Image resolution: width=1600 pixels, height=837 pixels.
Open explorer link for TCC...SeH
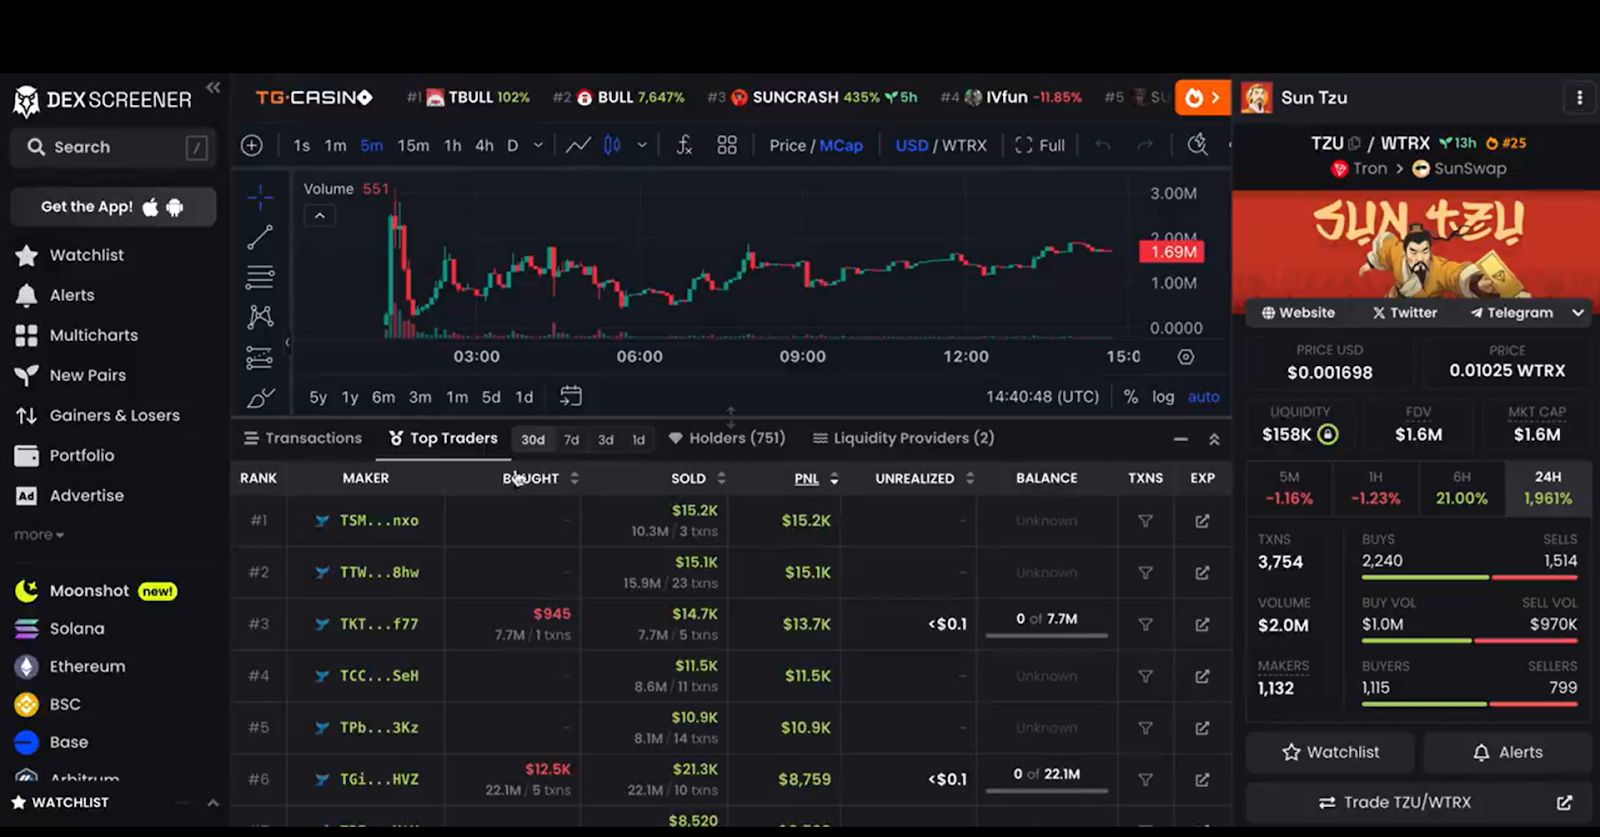click(1202, 676)
